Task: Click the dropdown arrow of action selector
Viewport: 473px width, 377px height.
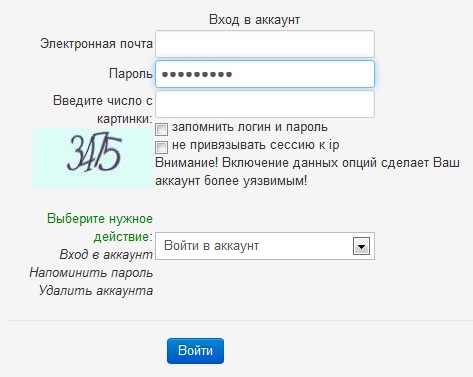Action: click(x=361, y=247)
